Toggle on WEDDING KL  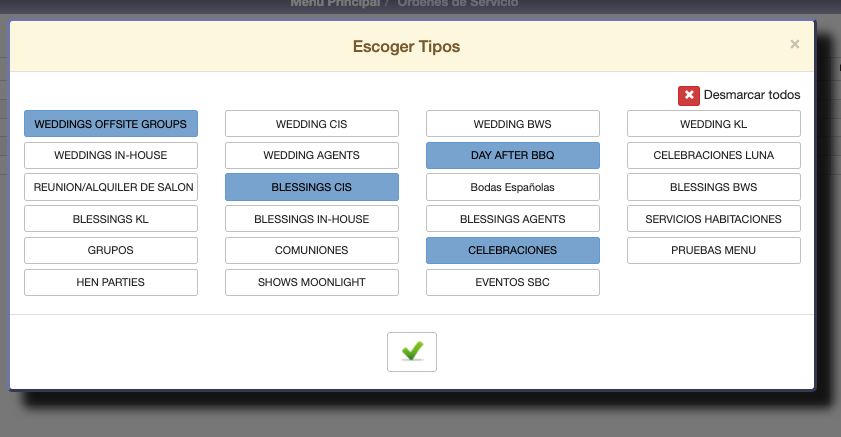tap(713, 124)
